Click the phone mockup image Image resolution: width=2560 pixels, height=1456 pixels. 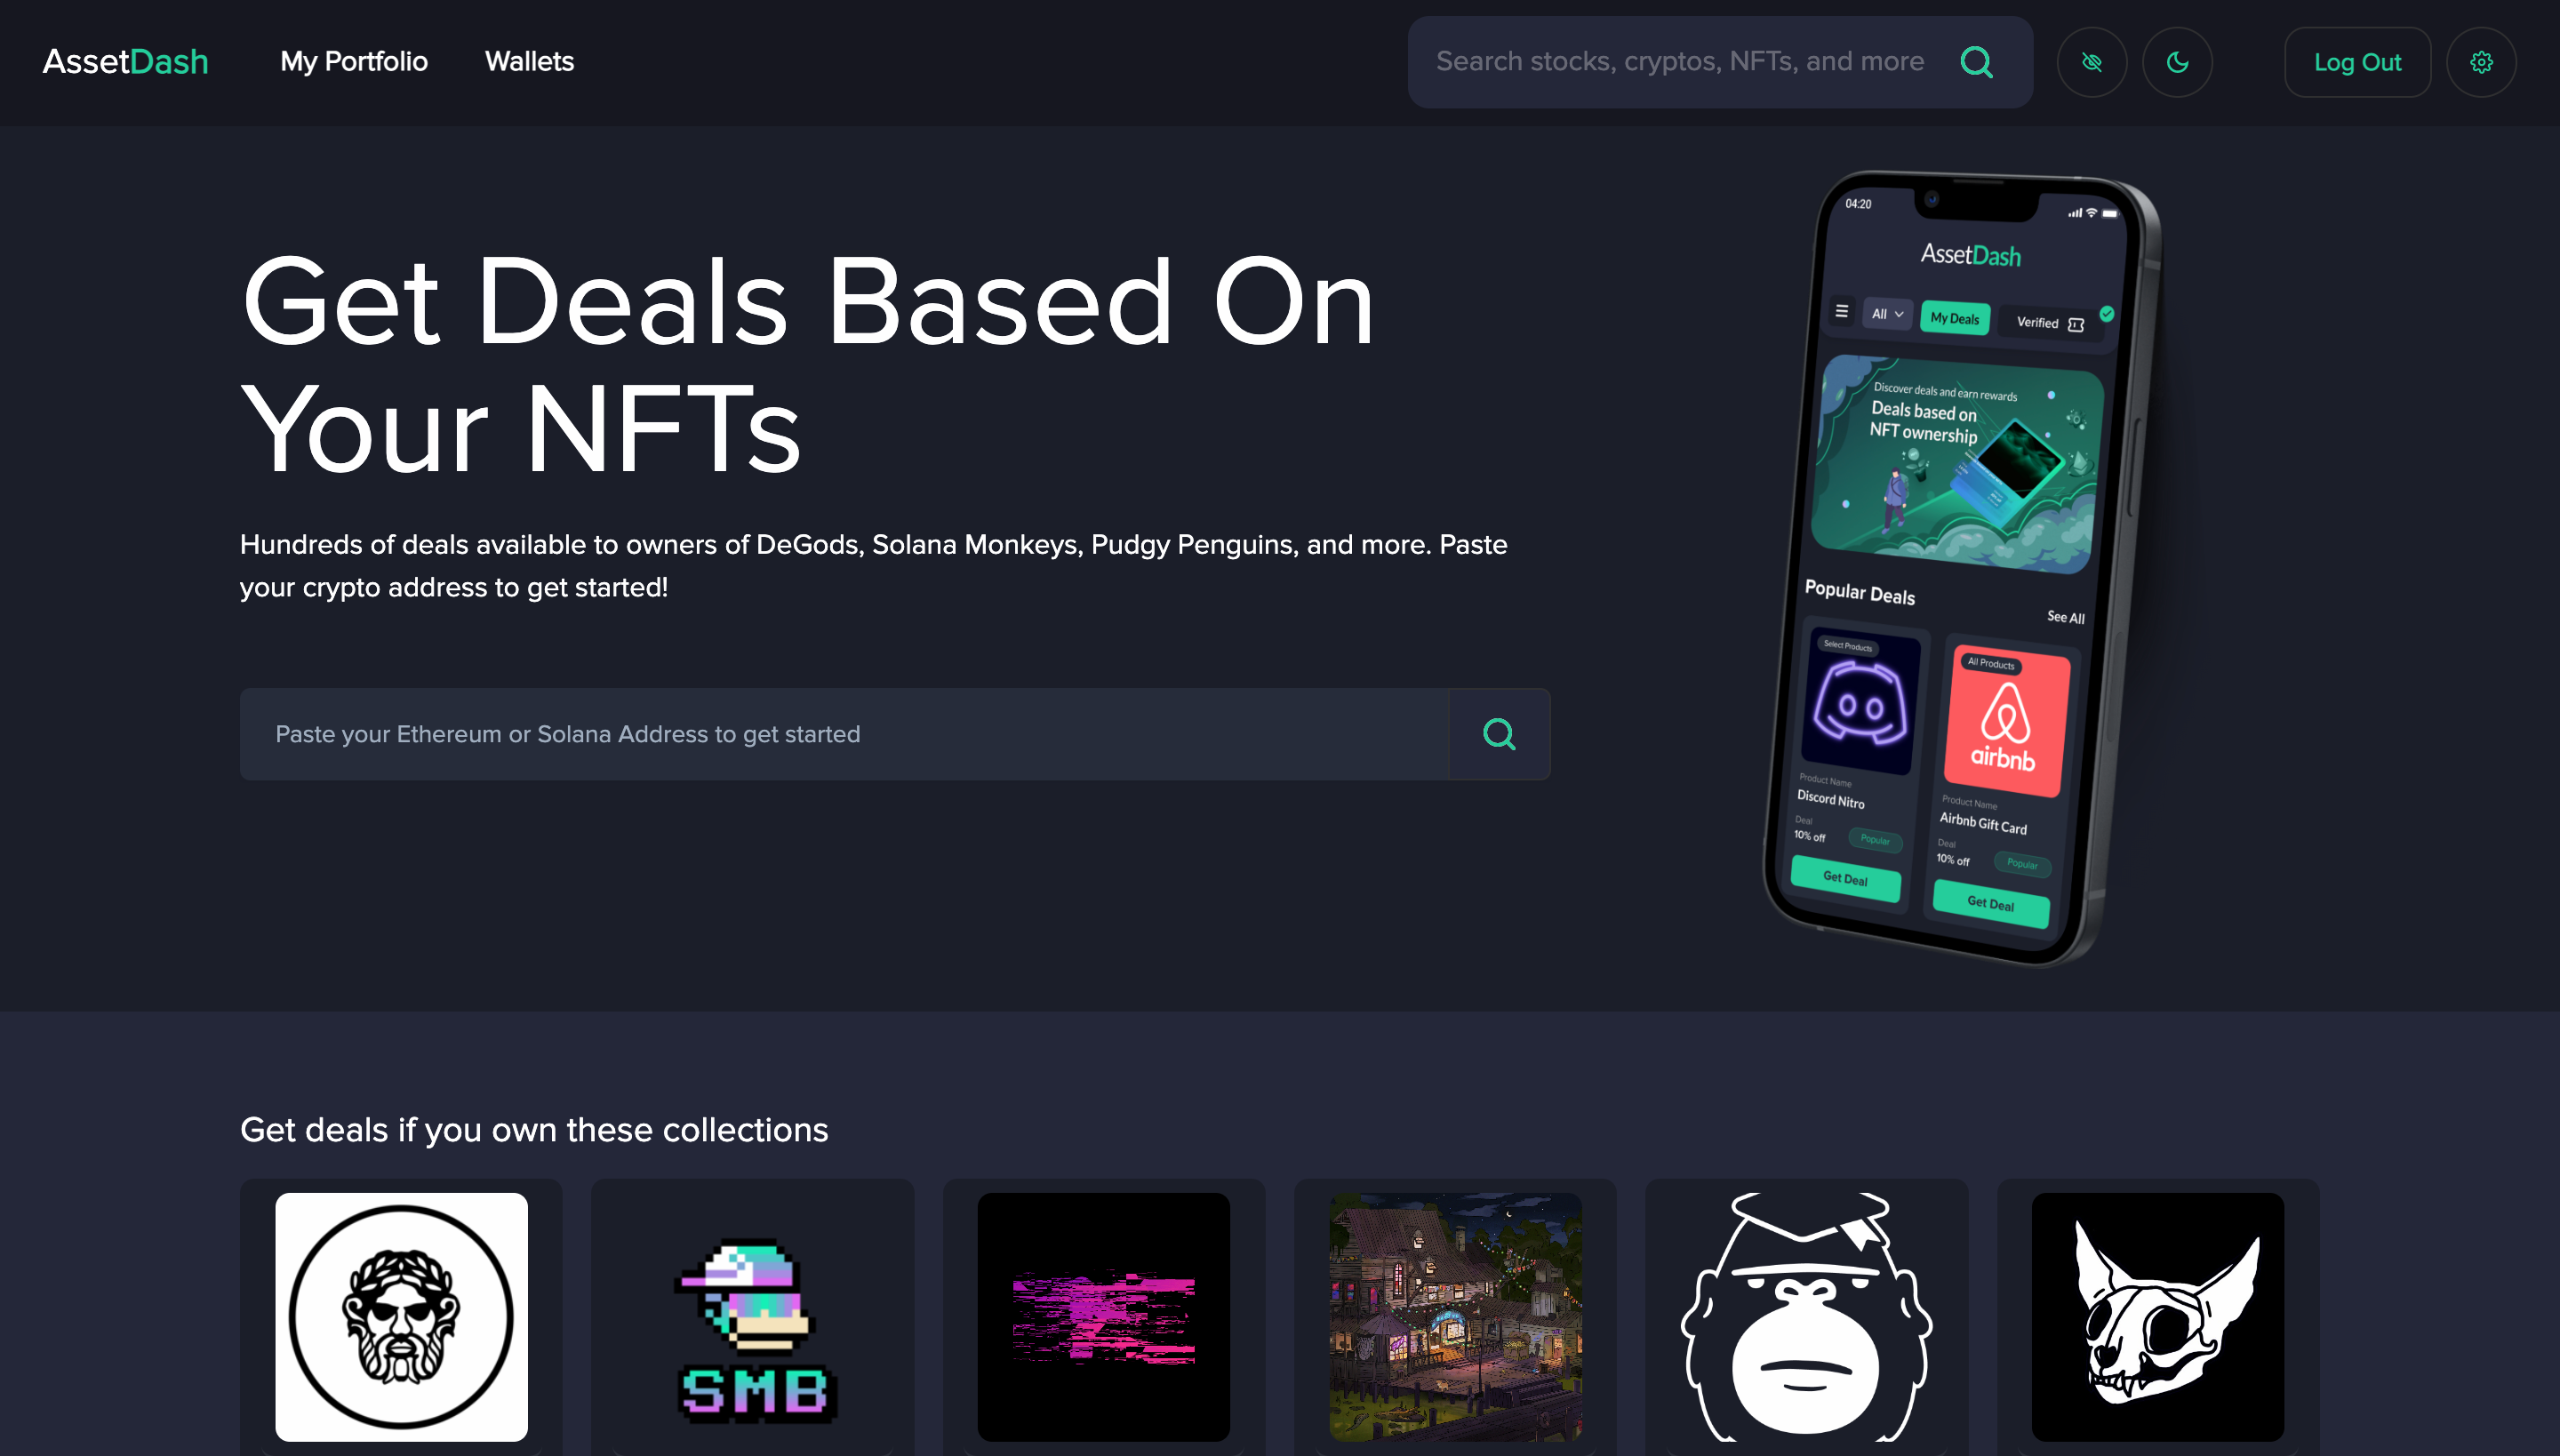tap(1960, 568)
